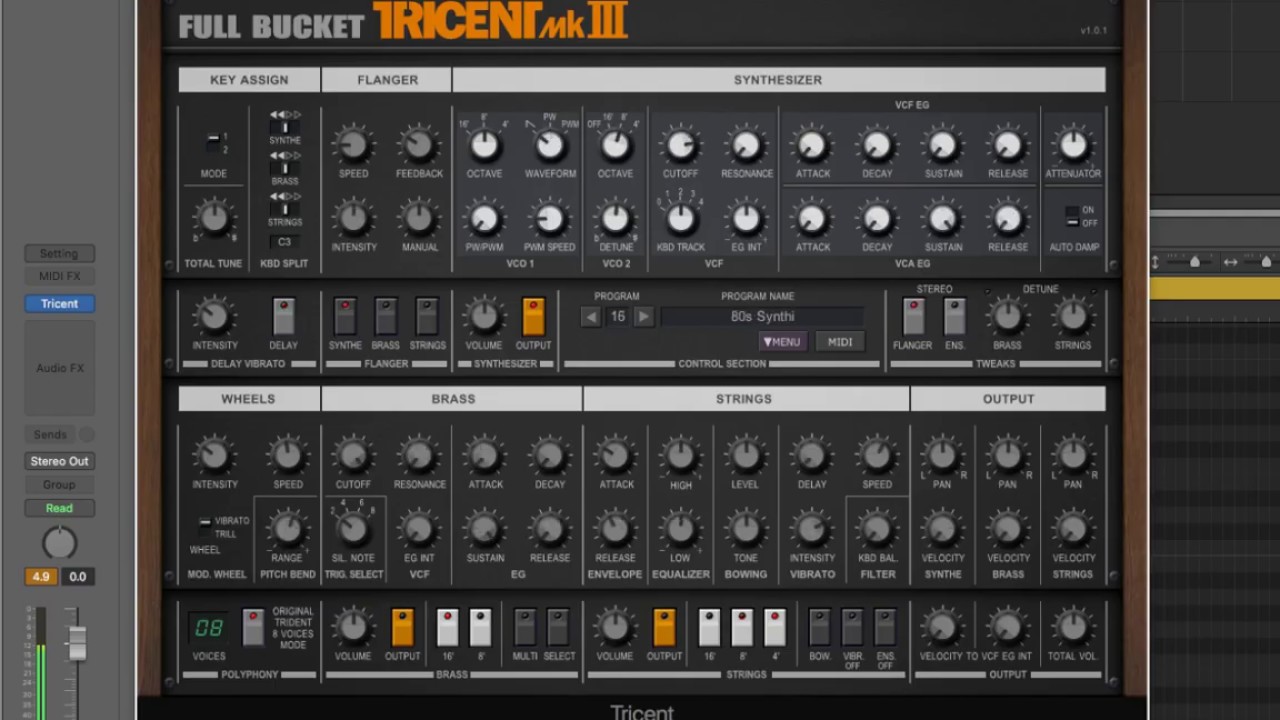Click the Strings Equalizer HIGH knob
This screenshot has width=1280, height=720.
680,455
